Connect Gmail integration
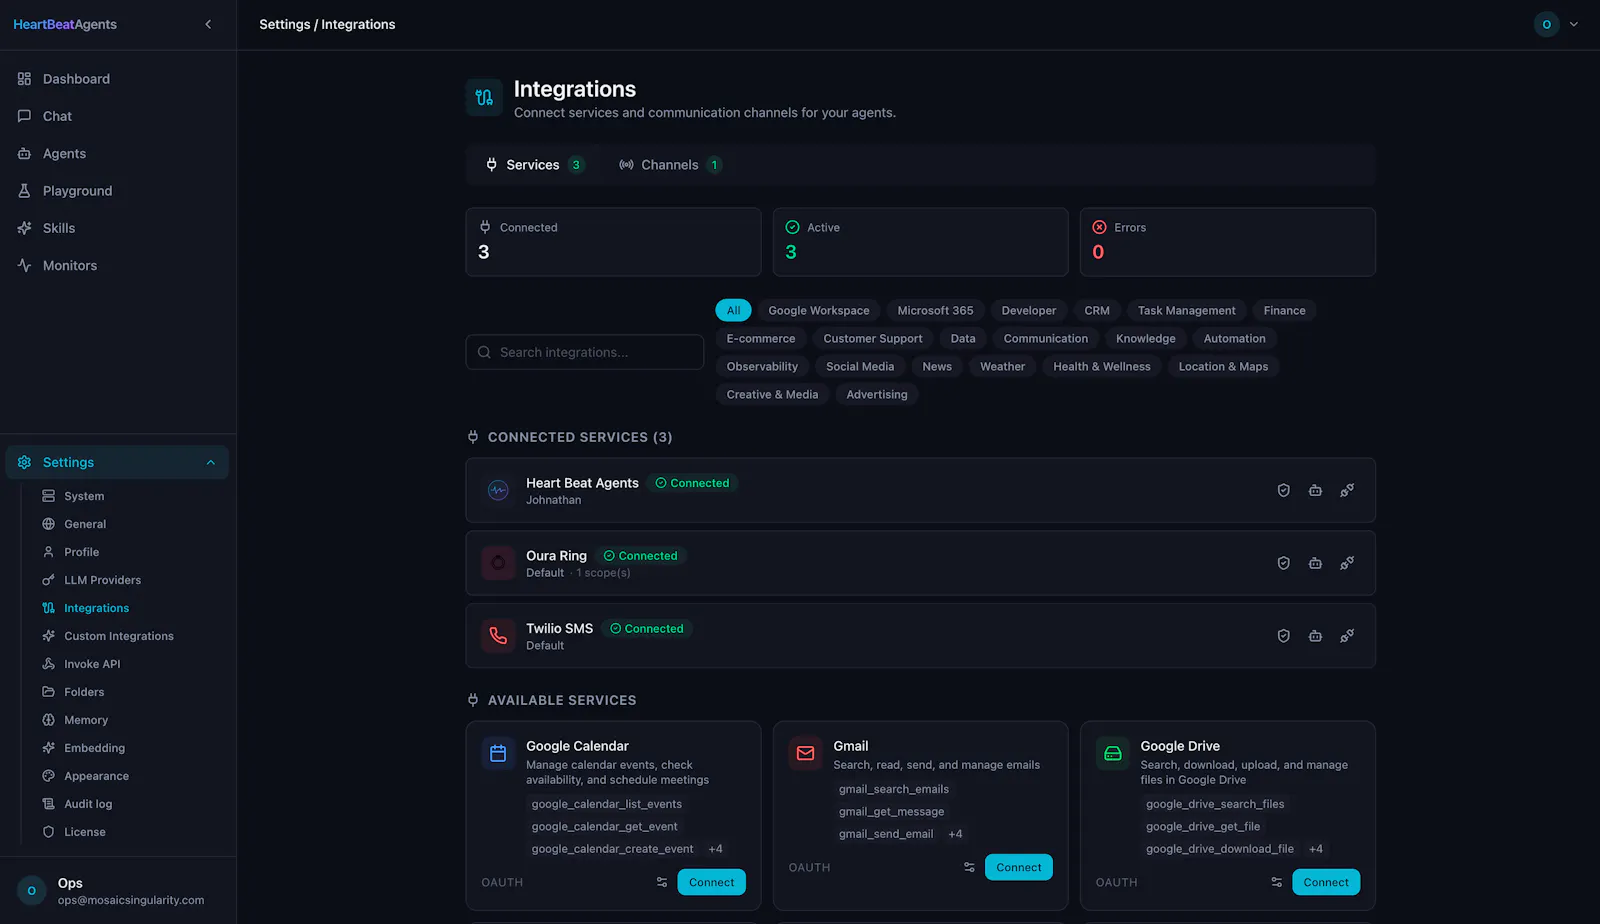This screenshot has height=924, width=1600. pyautogui.click(x=1018, y=867)
